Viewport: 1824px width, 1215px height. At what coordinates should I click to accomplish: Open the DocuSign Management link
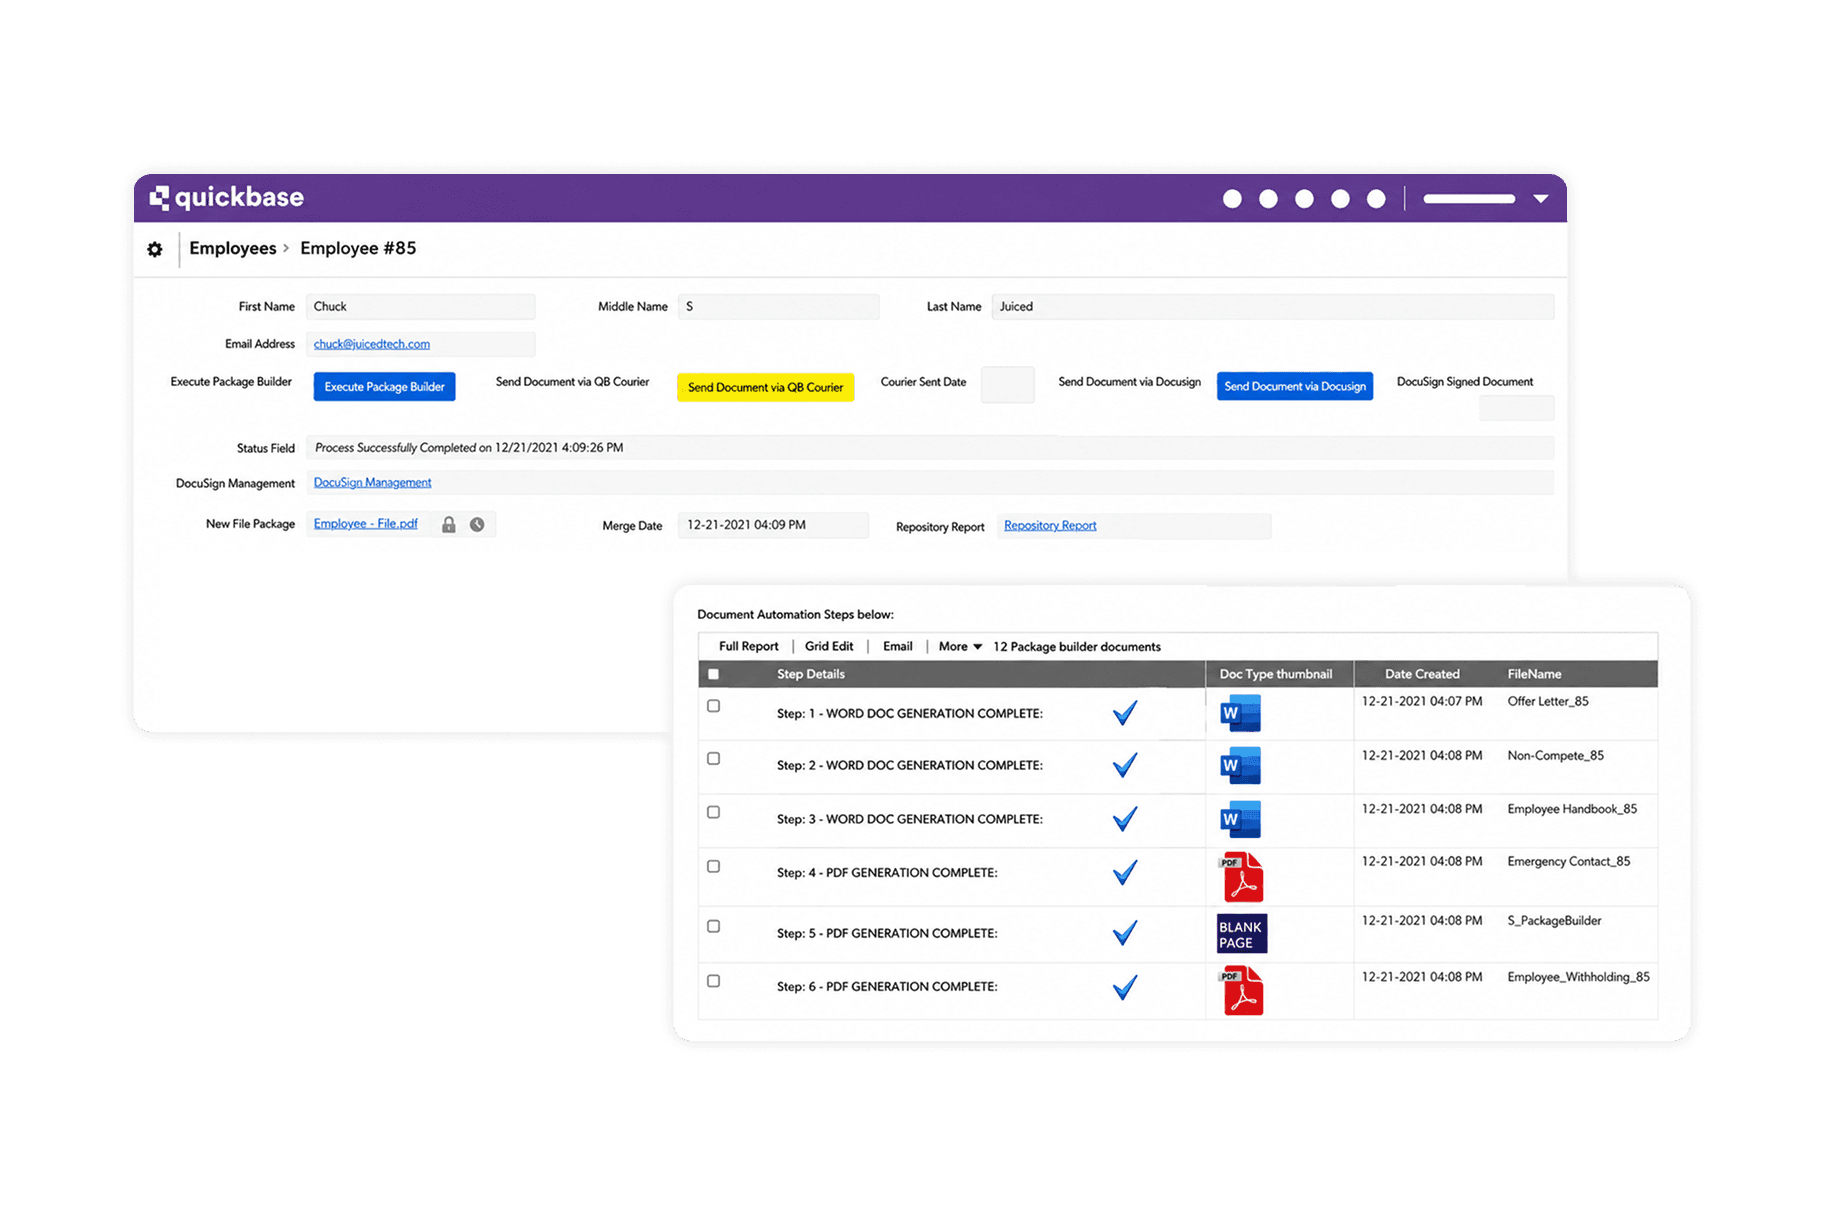[372, 483]
